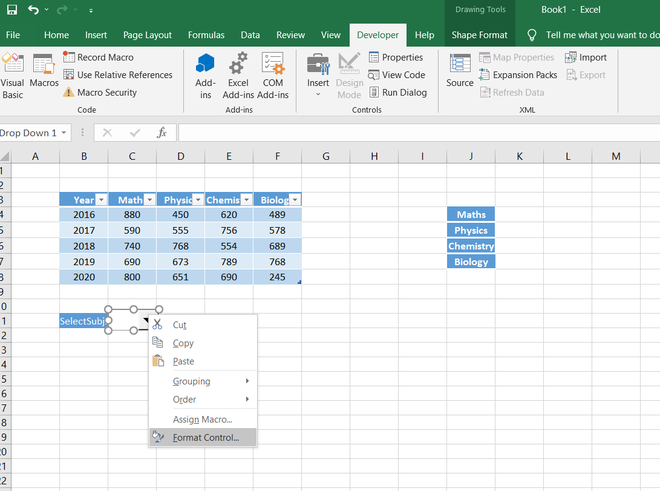660x491 pixels.
Task: Open COM Add-ins manager
Action: coord(273,72)
